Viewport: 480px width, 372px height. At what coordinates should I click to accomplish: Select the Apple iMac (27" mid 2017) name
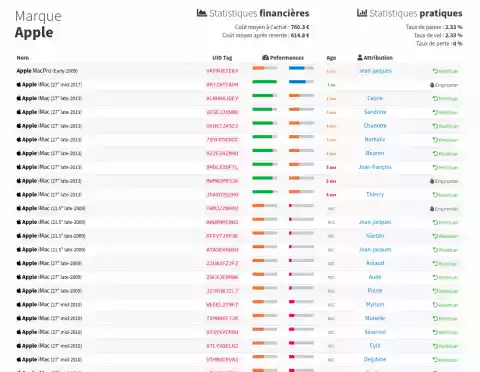tap(52, 84)
